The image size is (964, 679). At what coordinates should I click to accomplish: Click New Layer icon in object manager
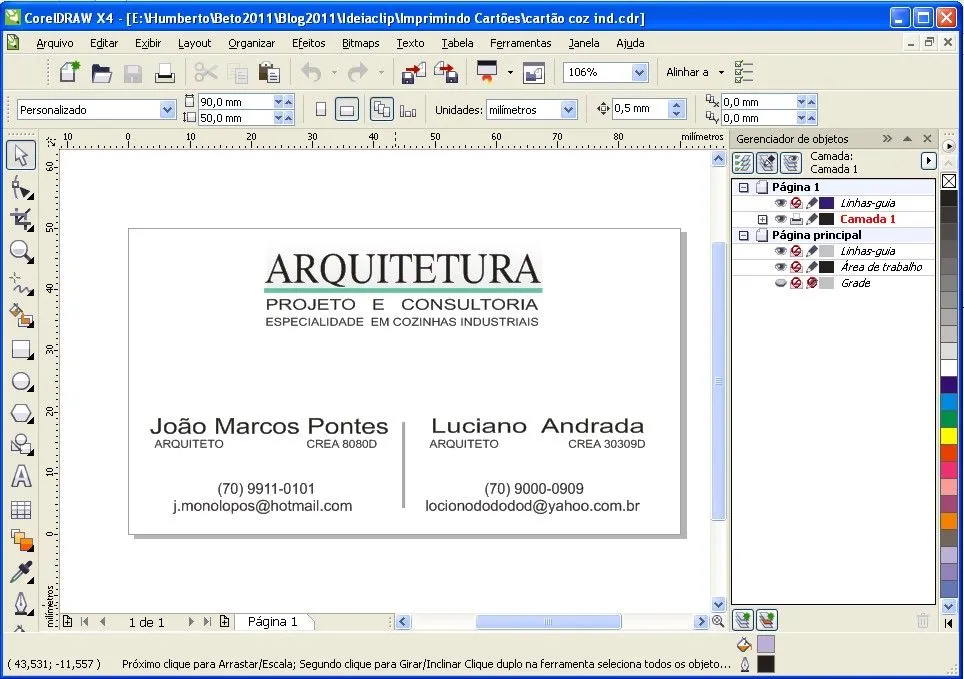point(743,620)
